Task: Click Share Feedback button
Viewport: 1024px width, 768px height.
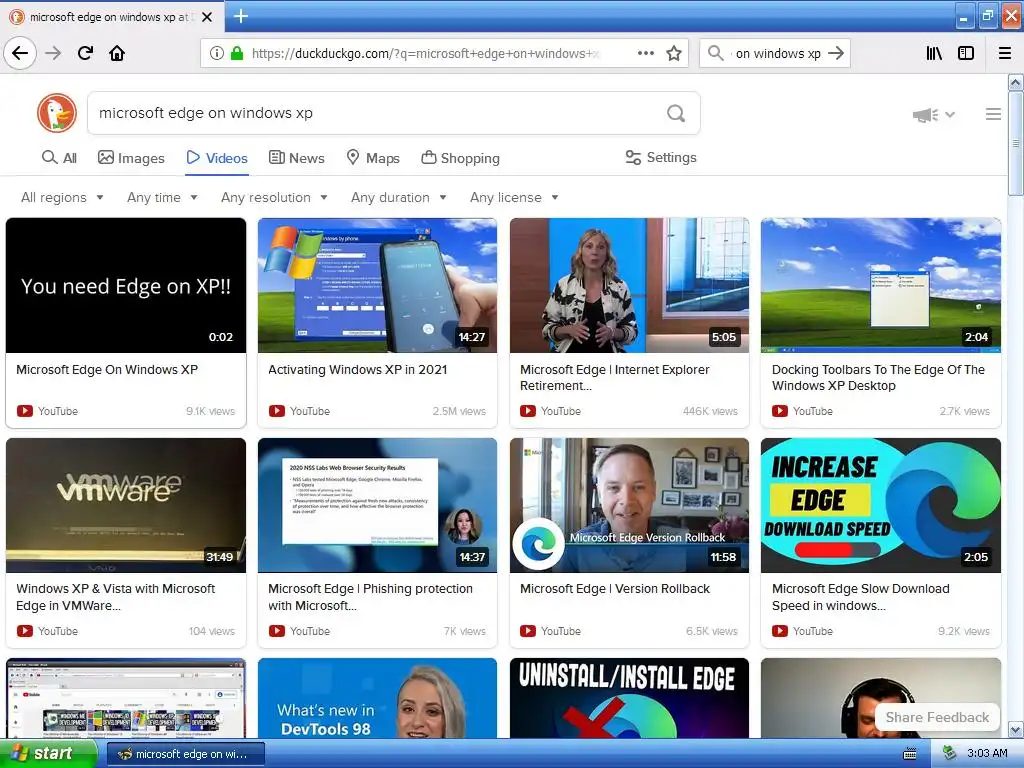Action: coord(937,717)
